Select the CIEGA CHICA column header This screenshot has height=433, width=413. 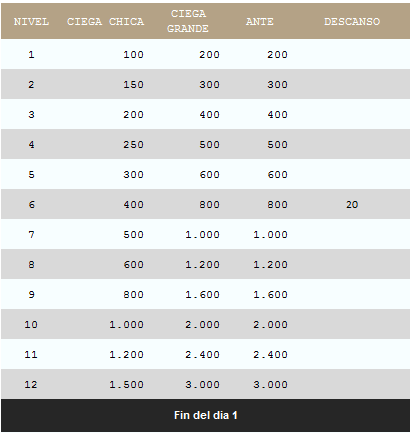(x=105, y=22)
